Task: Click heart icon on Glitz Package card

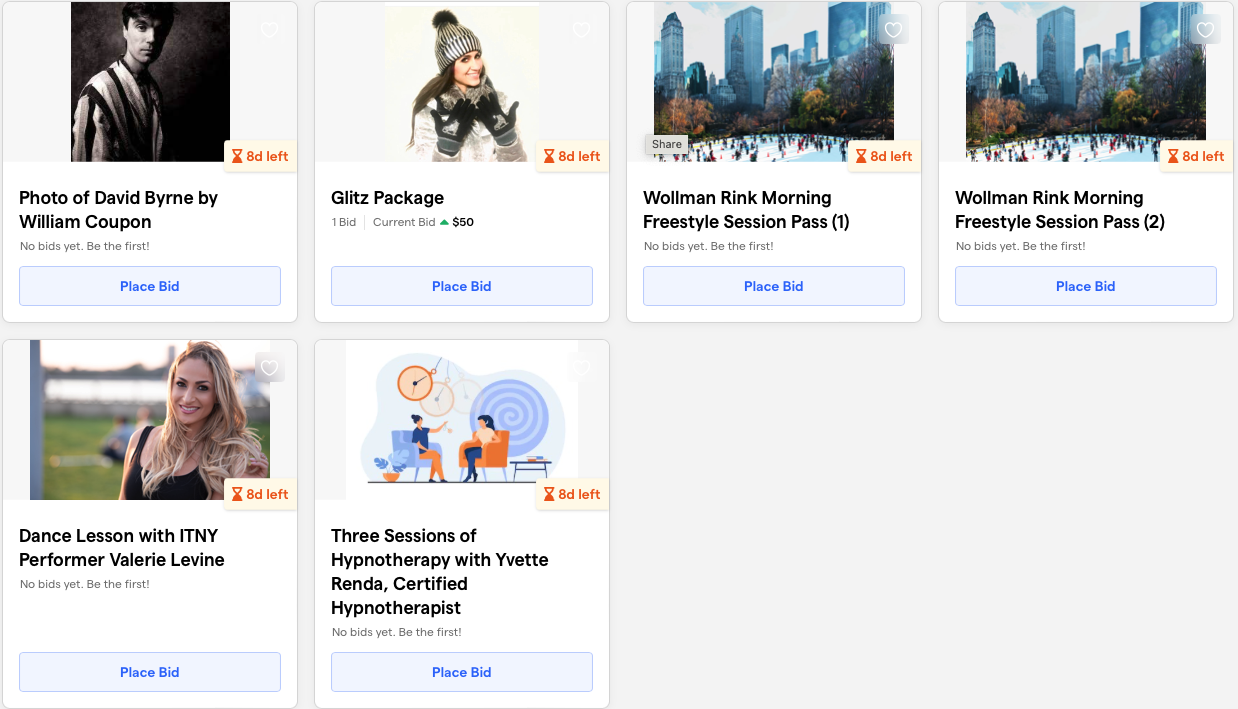Action: [x=582, y=30]
